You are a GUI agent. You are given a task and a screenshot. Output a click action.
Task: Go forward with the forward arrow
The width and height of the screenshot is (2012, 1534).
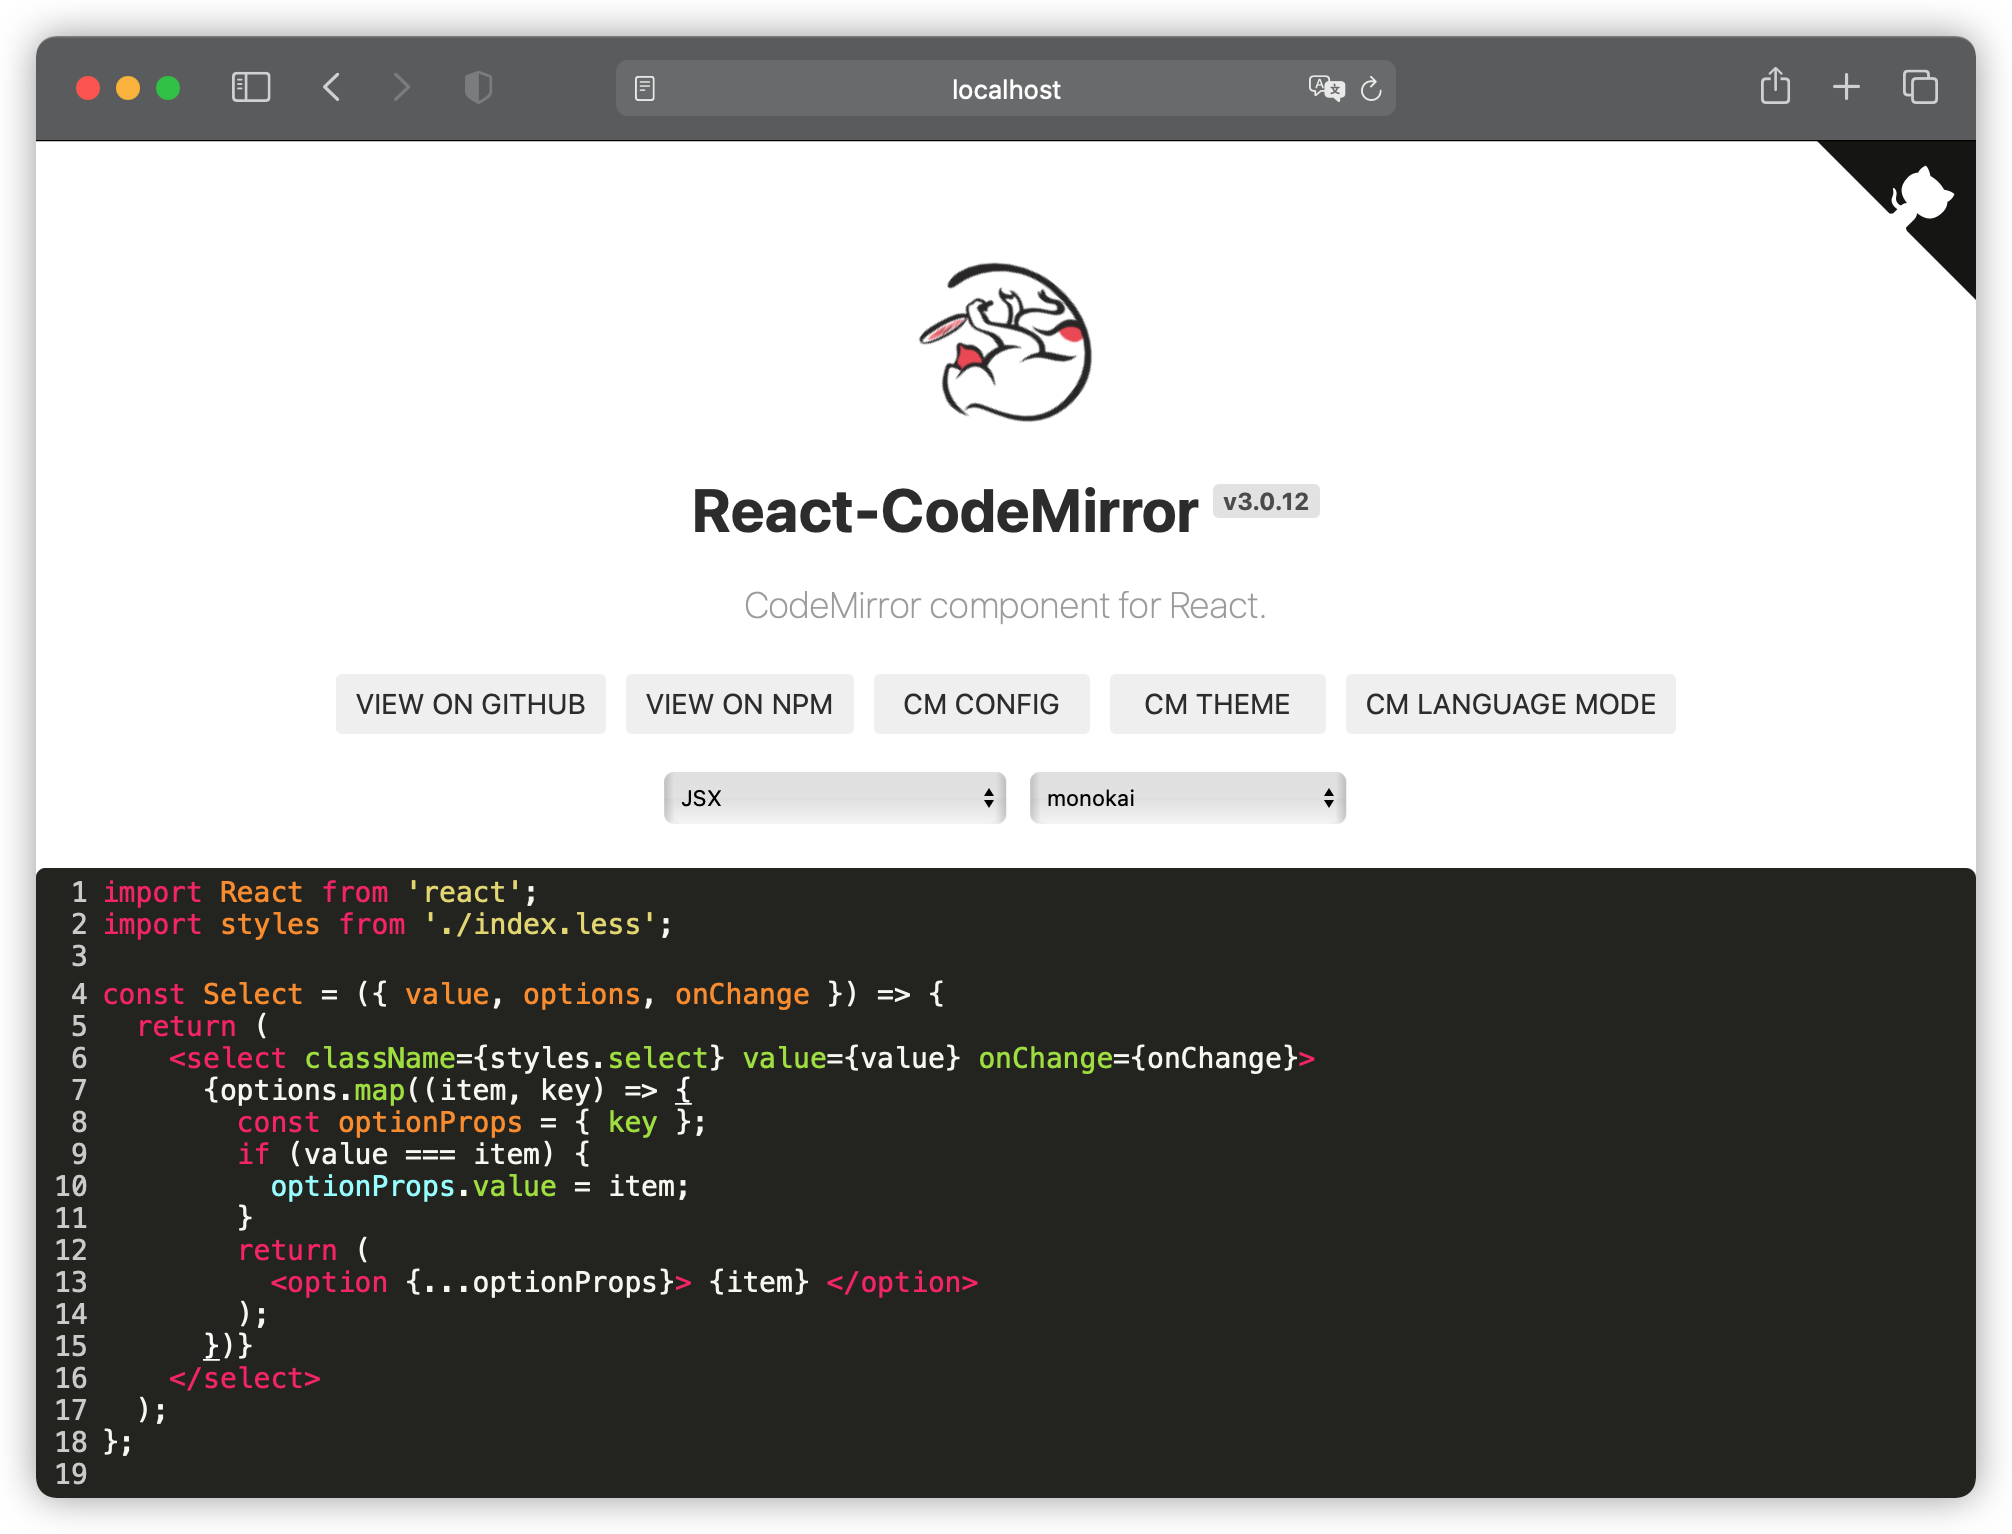click(x=401, y=88)
